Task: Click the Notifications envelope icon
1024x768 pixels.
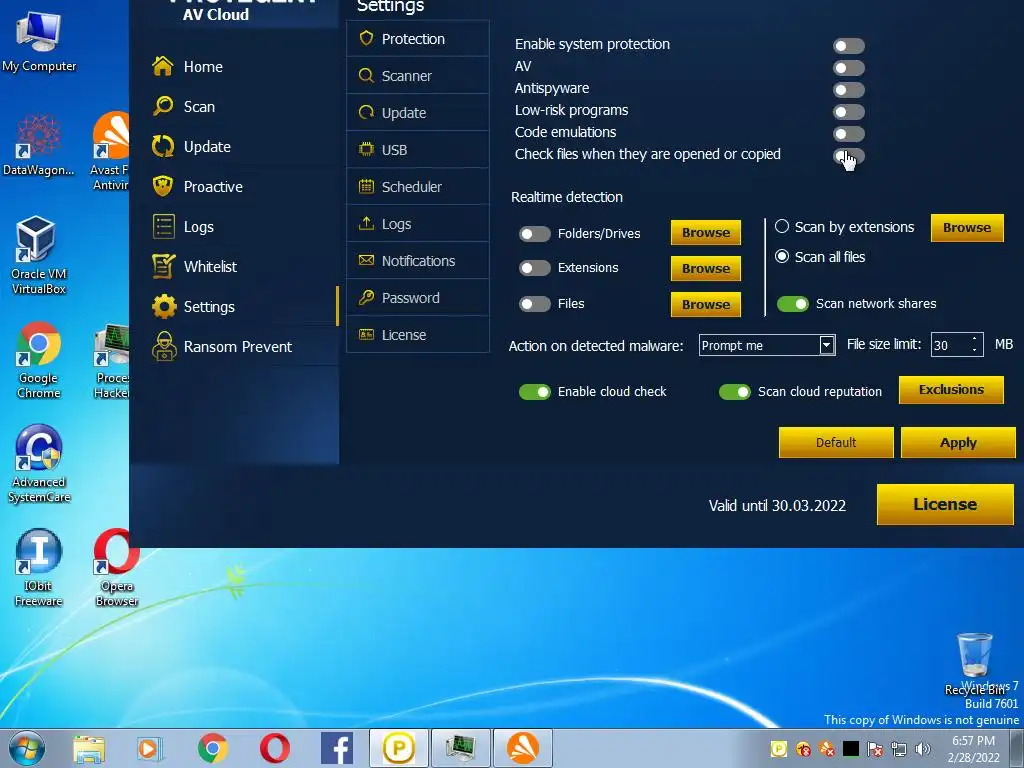Action: (x=366, y=260)
